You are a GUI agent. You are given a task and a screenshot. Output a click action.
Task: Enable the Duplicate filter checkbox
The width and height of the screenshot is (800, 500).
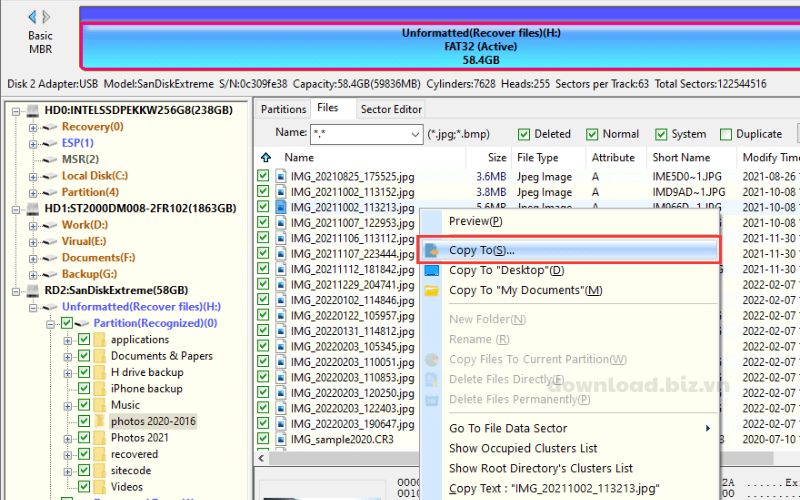tap(722, 134)
